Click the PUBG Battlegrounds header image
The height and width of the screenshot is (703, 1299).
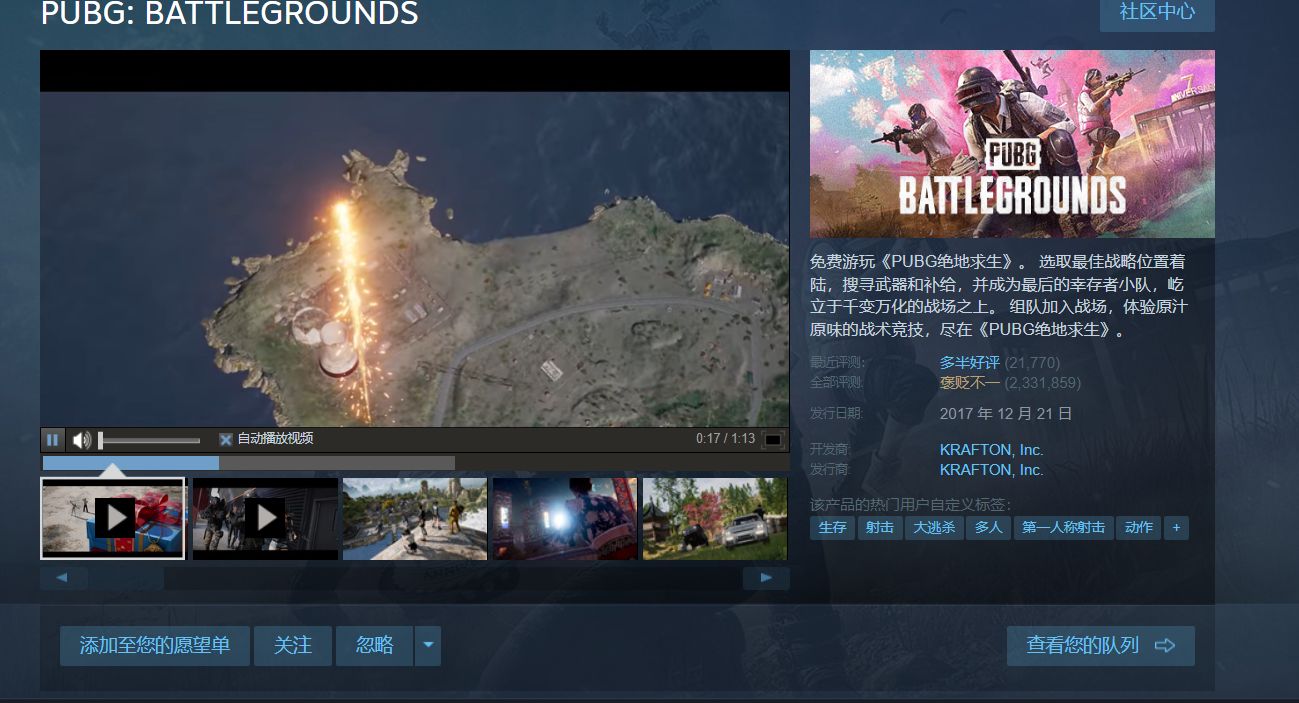tap(1012, 144)
